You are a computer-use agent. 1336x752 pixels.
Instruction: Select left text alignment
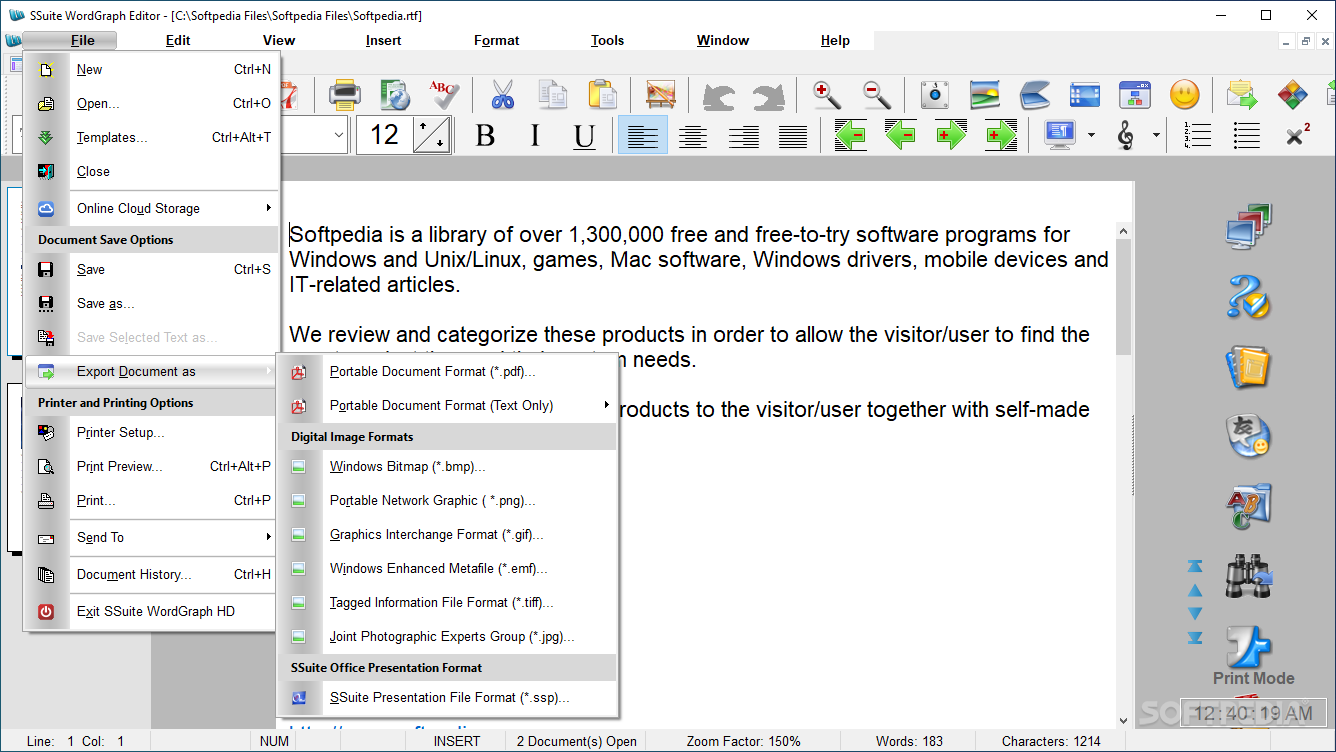[x=643, y=135]
